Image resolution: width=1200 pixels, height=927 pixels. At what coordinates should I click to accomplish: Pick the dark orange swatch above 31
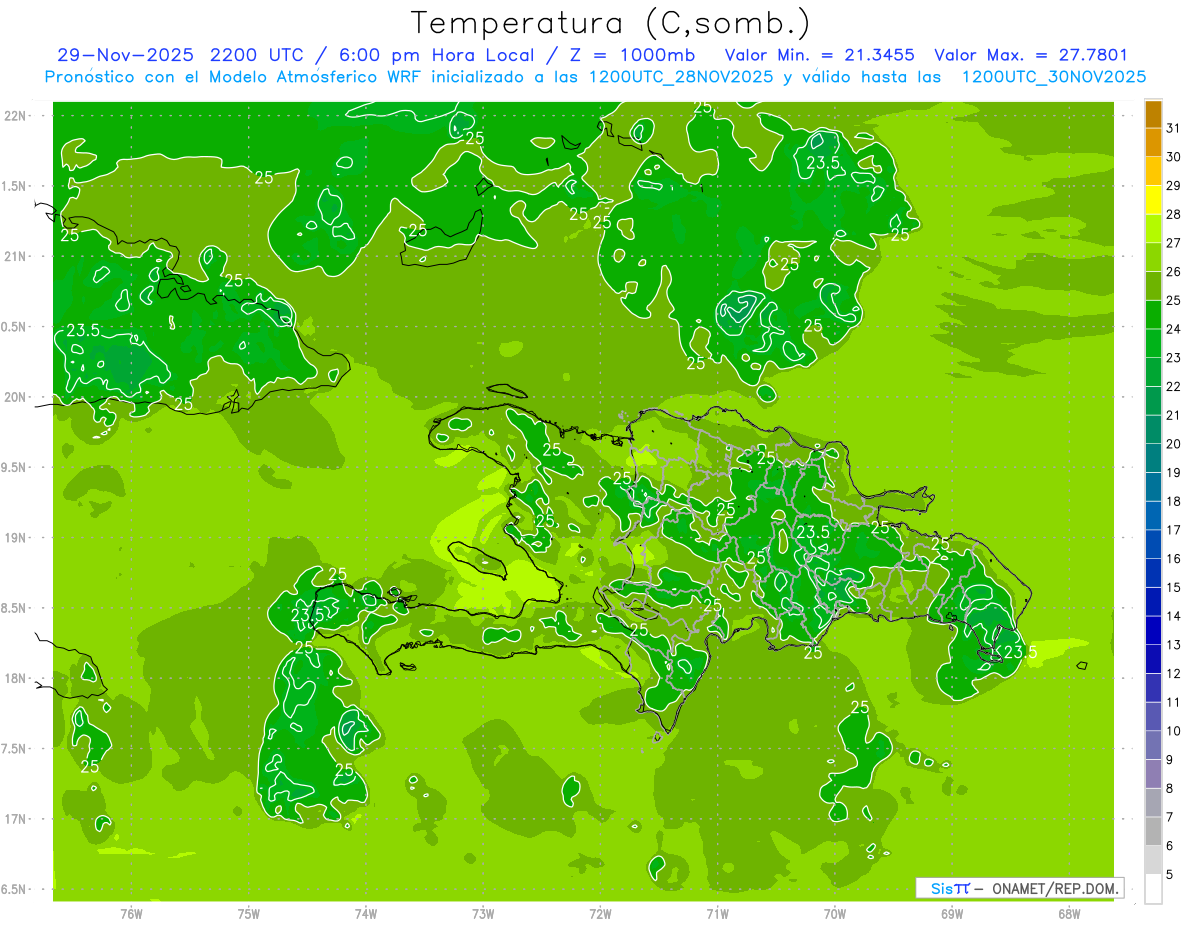click(1153, 113)
